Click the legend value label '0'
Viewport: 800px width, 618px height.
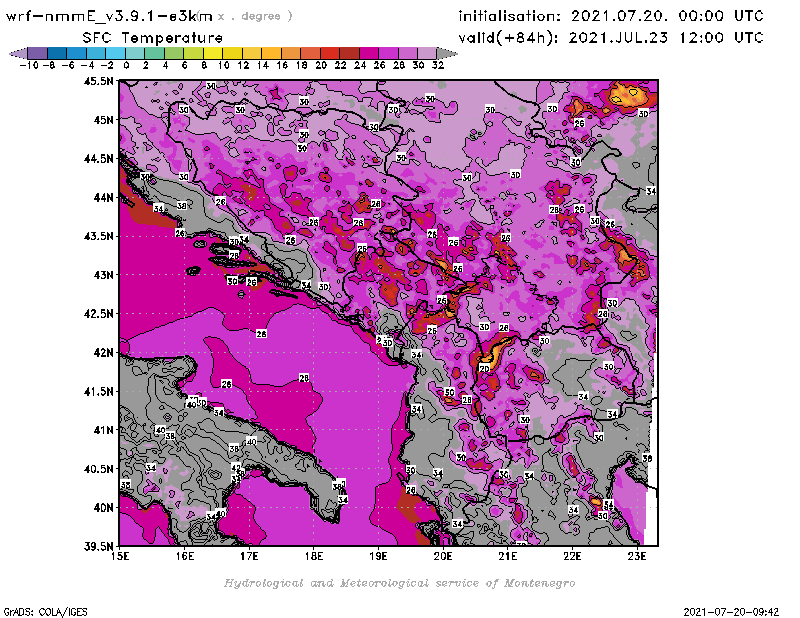click(x=126, y=65)
